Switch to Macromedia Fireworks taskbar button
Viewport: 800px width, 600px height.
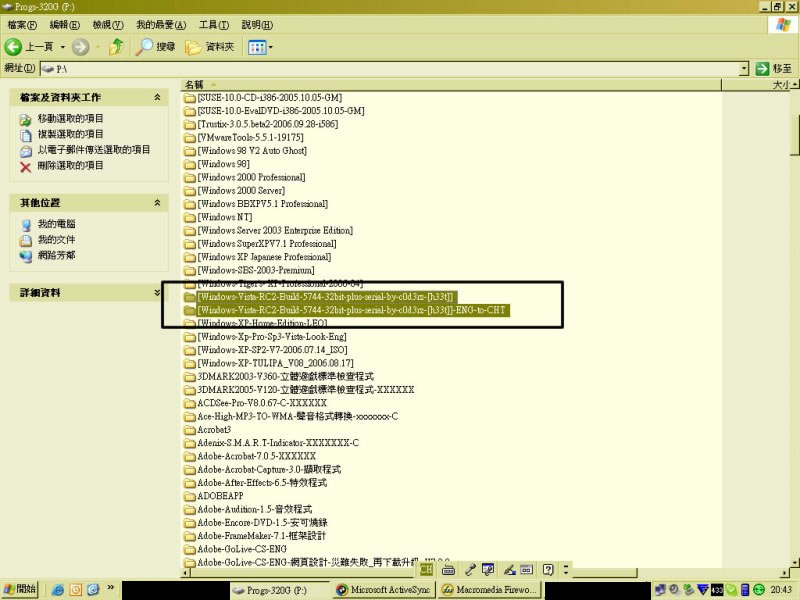pos(490,590)
